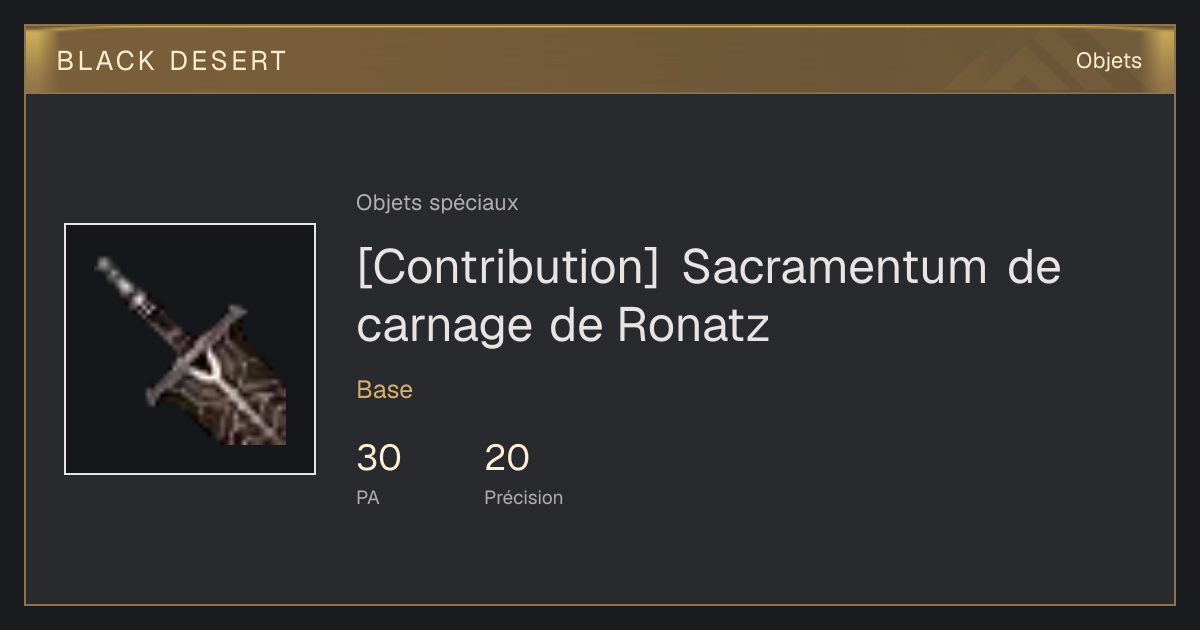Click the word [Contribution] in the title
Viewport: 1200px width, 630px height.
(x=508, y=267)
